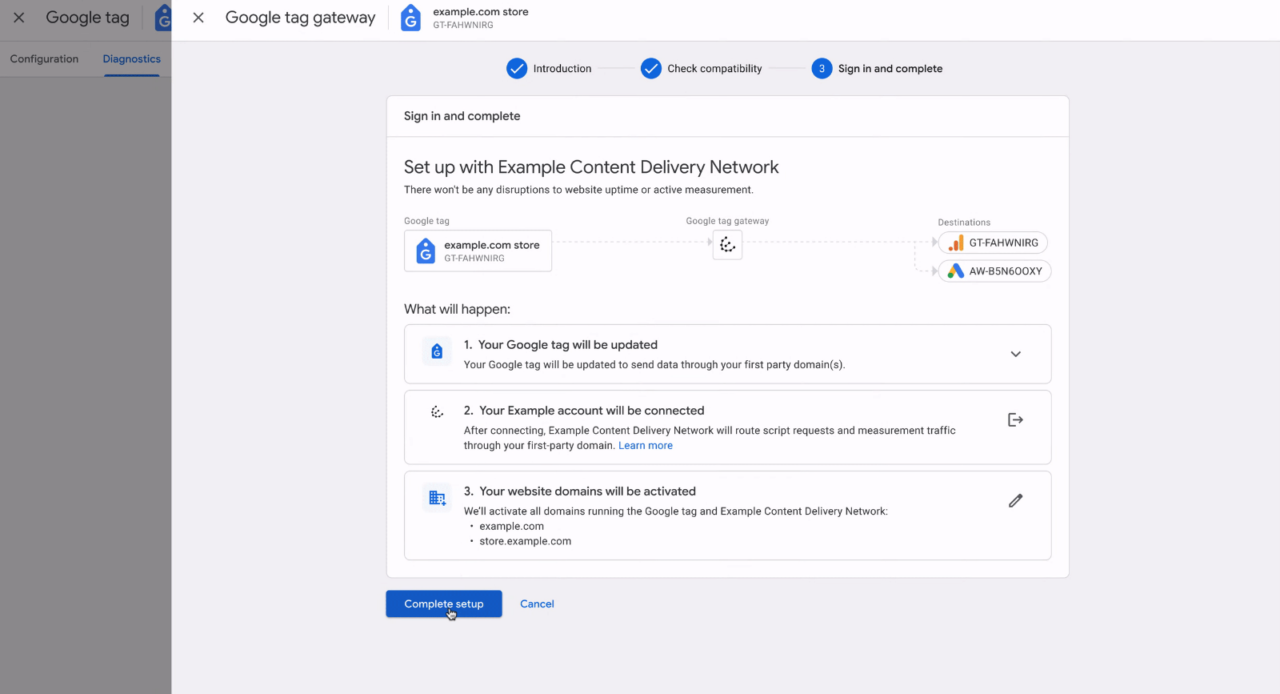
Task: Click 'Set up with Example Content Delivery Network' heading
Action: (591, 167)
